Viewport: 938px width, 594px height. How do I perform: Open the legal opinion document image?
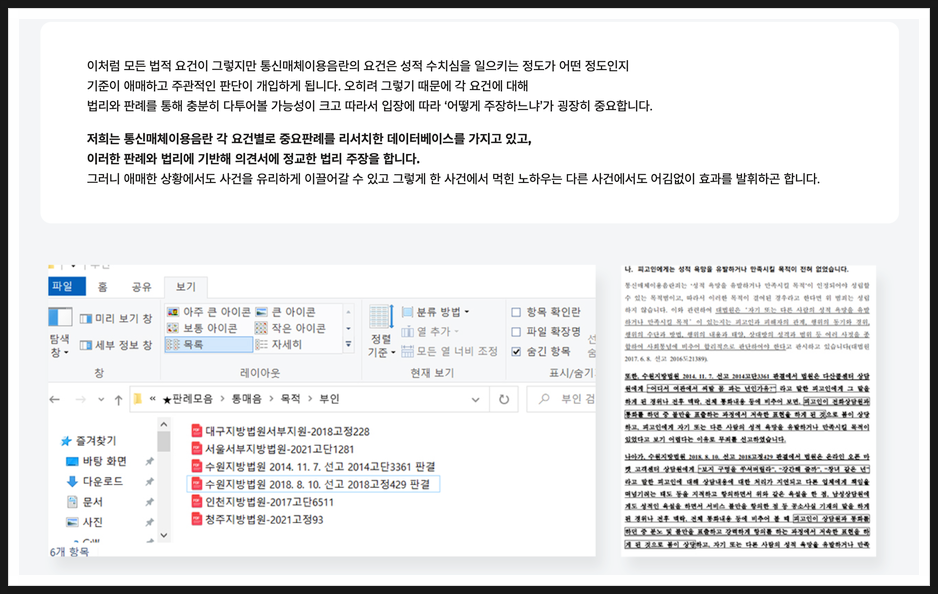point(748,410)
